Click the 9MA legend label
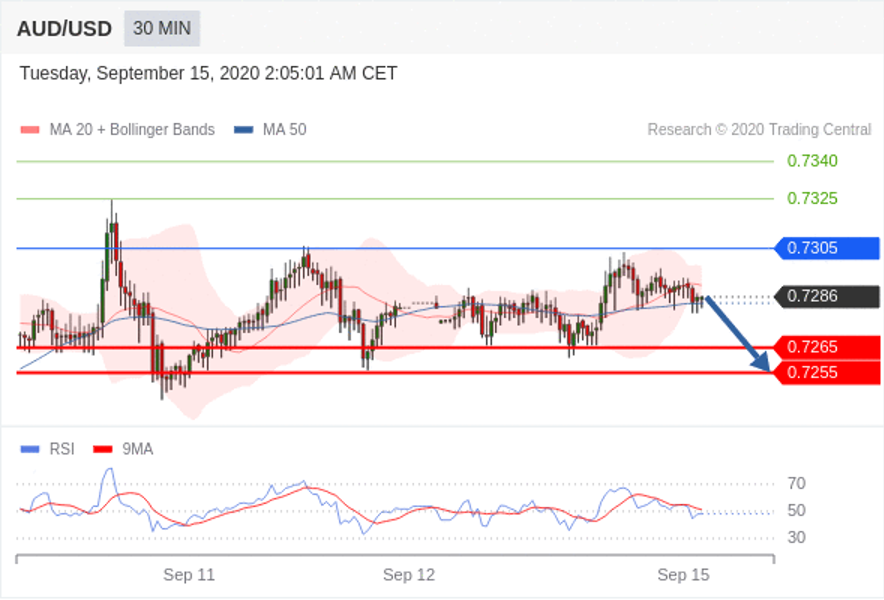 pyautogui.click(x=138, y=449)
